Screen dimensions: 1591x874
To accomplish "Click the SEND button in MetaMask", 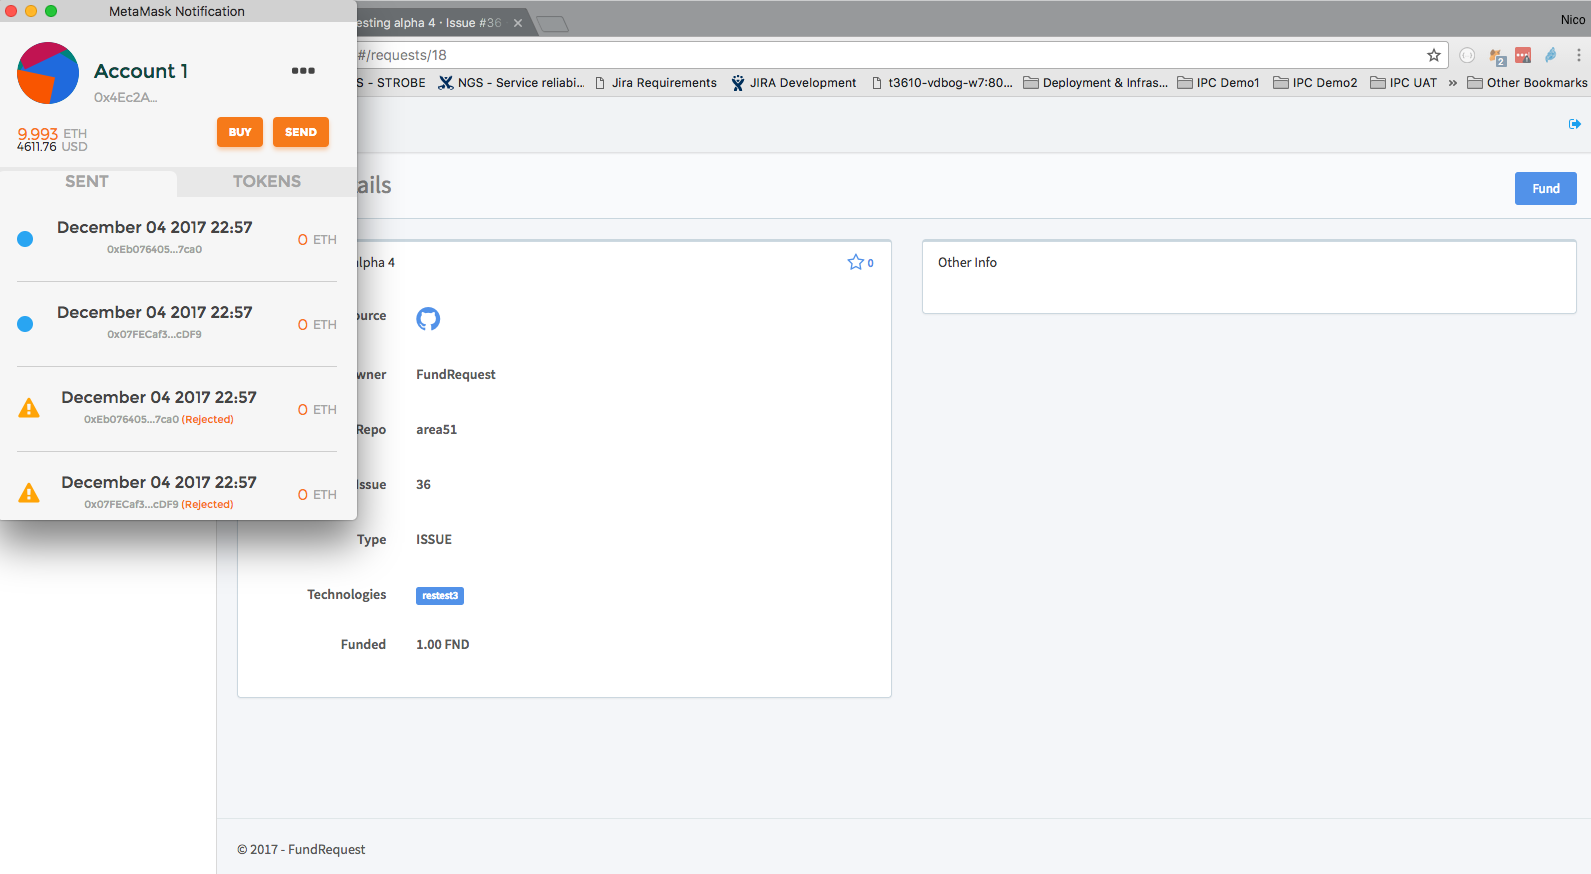I will [x=301, y=132].
